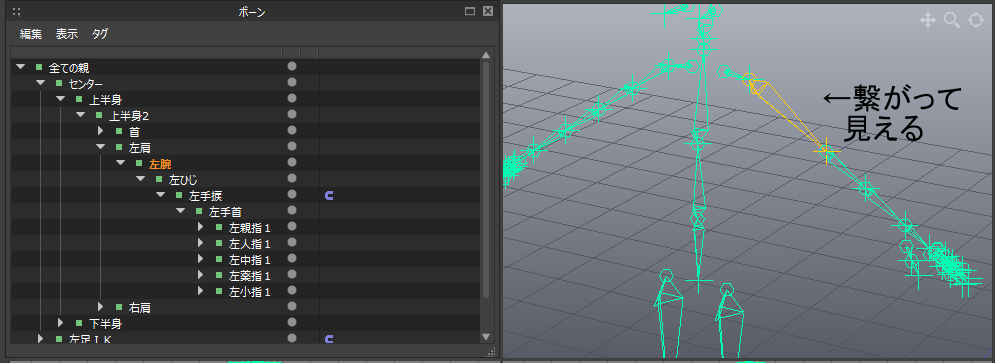Toggle the visibility dot for 右肩
The image size is (995, 363).
(x=292, y=307)
